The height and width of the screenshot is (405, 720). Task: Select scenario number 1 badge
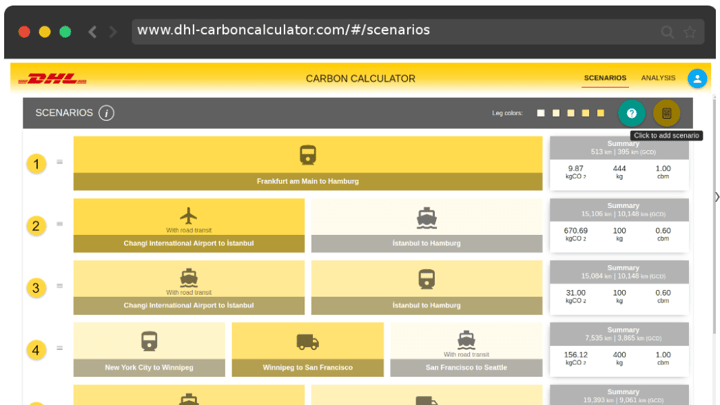36,164
